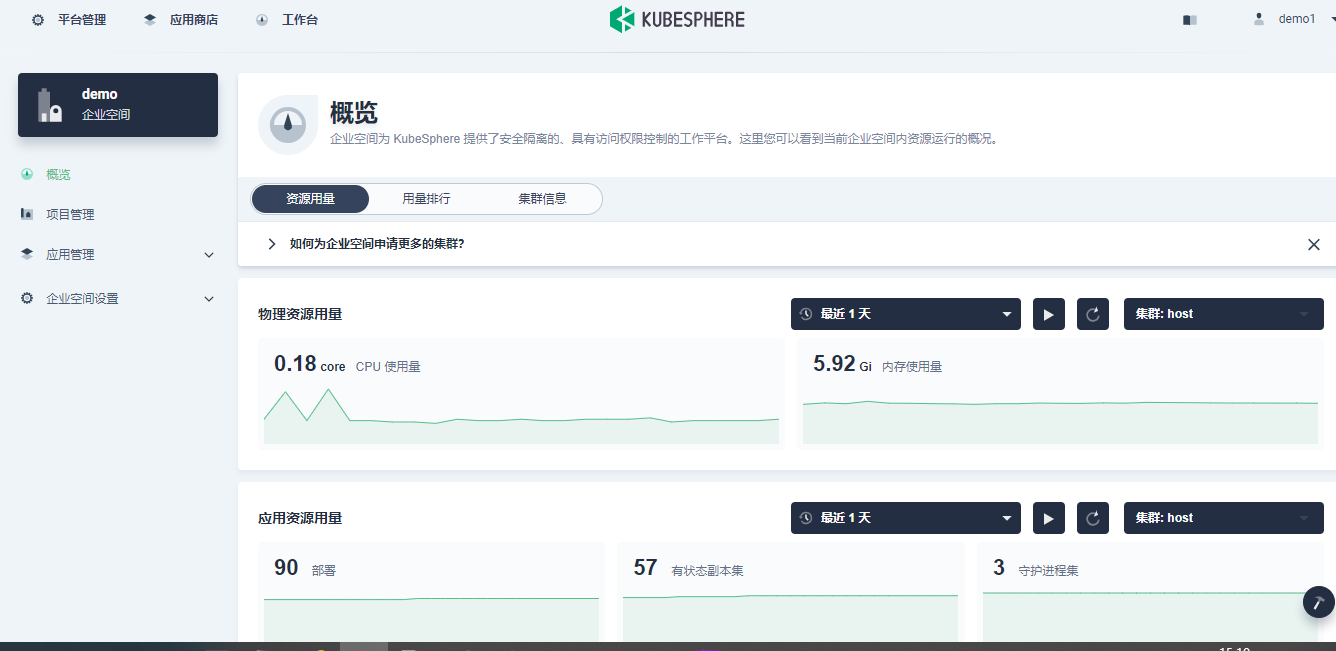1336x651 pixels.
Task: Click the 应用商店 icon in top bar
Action: click(149, 18)
